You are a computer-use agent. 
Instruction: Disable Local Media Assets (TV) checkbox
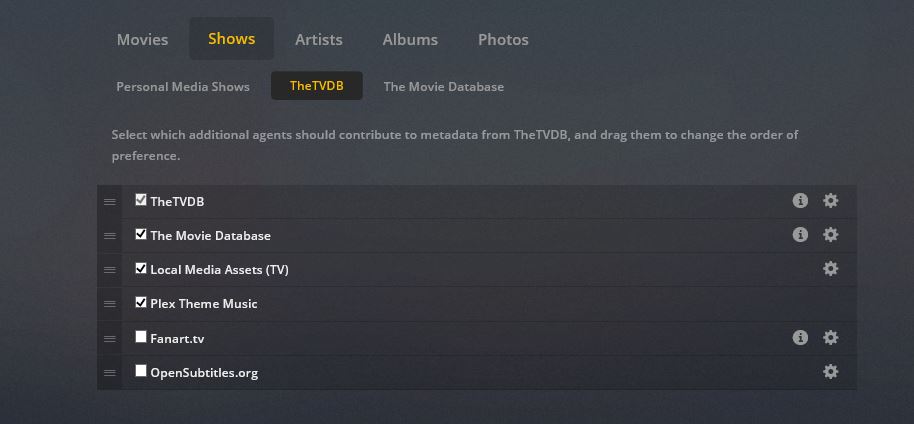click(x=140, y=268)
